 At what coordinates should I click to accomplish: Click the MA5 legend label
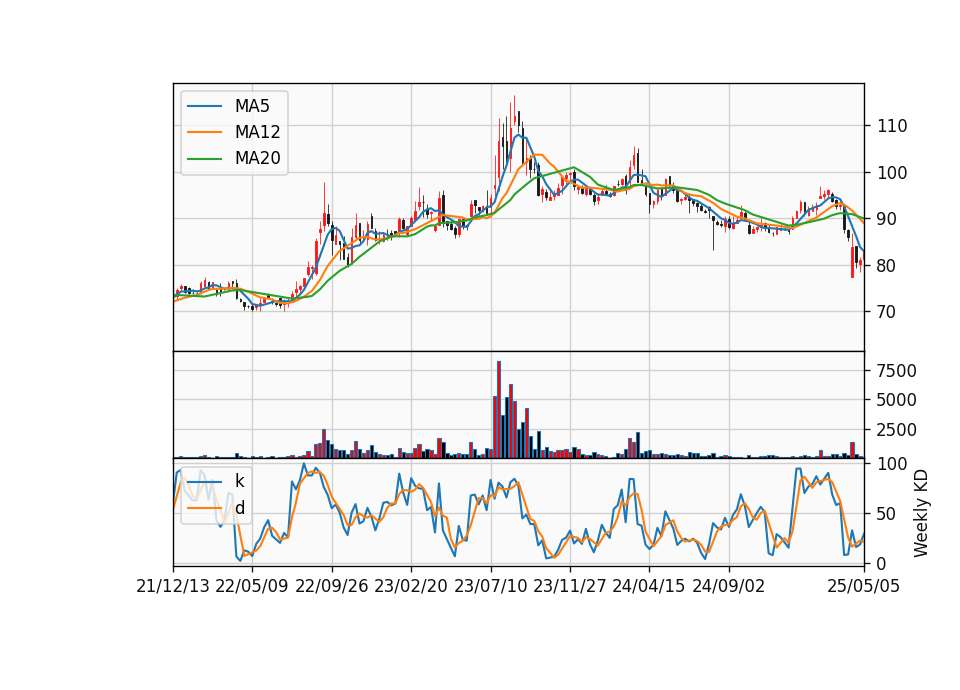click(x=252, y=106)
